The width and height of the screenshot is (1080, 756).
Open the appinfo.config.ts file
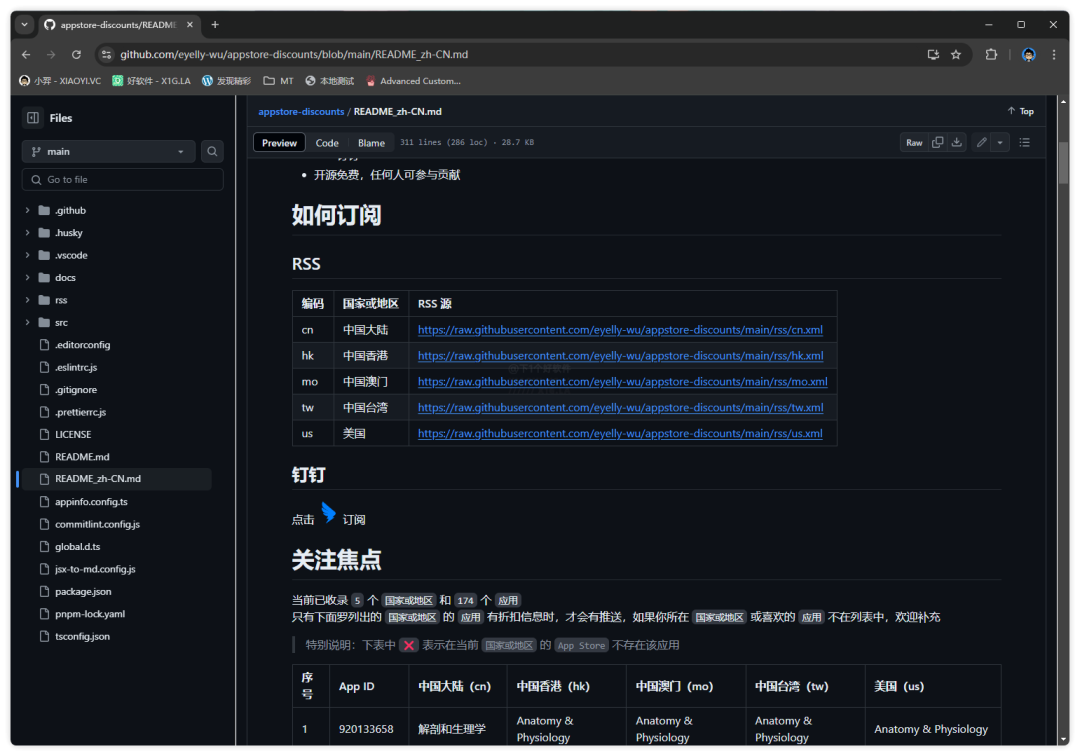91,502
